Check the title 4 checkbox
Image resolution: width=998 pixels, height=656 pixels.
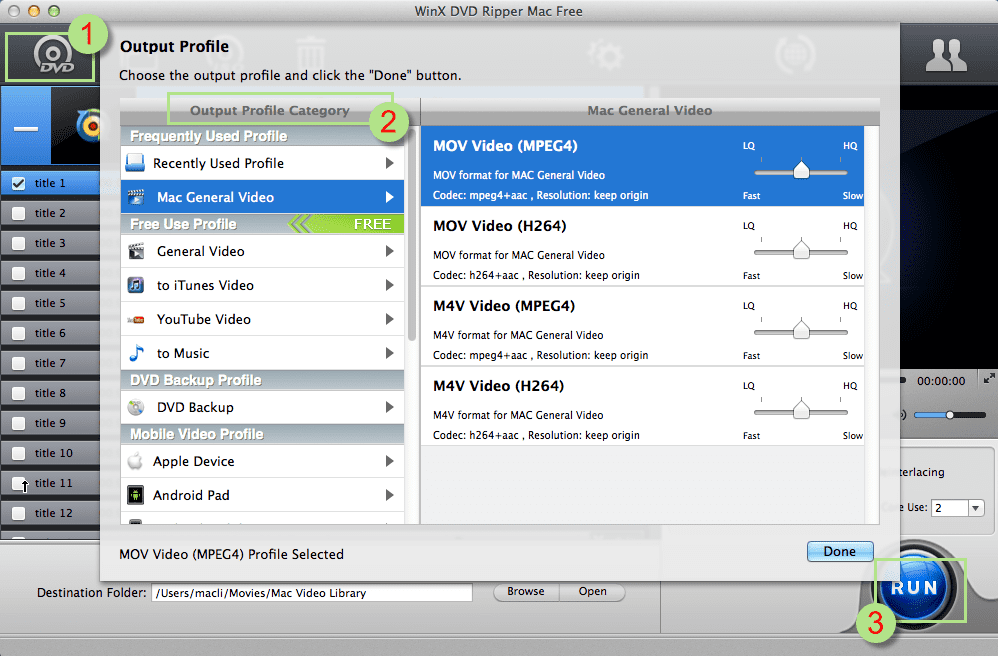tap(18, 273)
